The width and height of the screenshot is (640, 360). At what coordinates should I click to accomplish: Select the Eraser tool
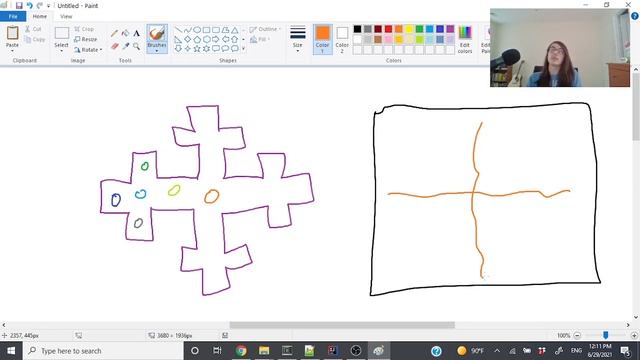point(115,46)
